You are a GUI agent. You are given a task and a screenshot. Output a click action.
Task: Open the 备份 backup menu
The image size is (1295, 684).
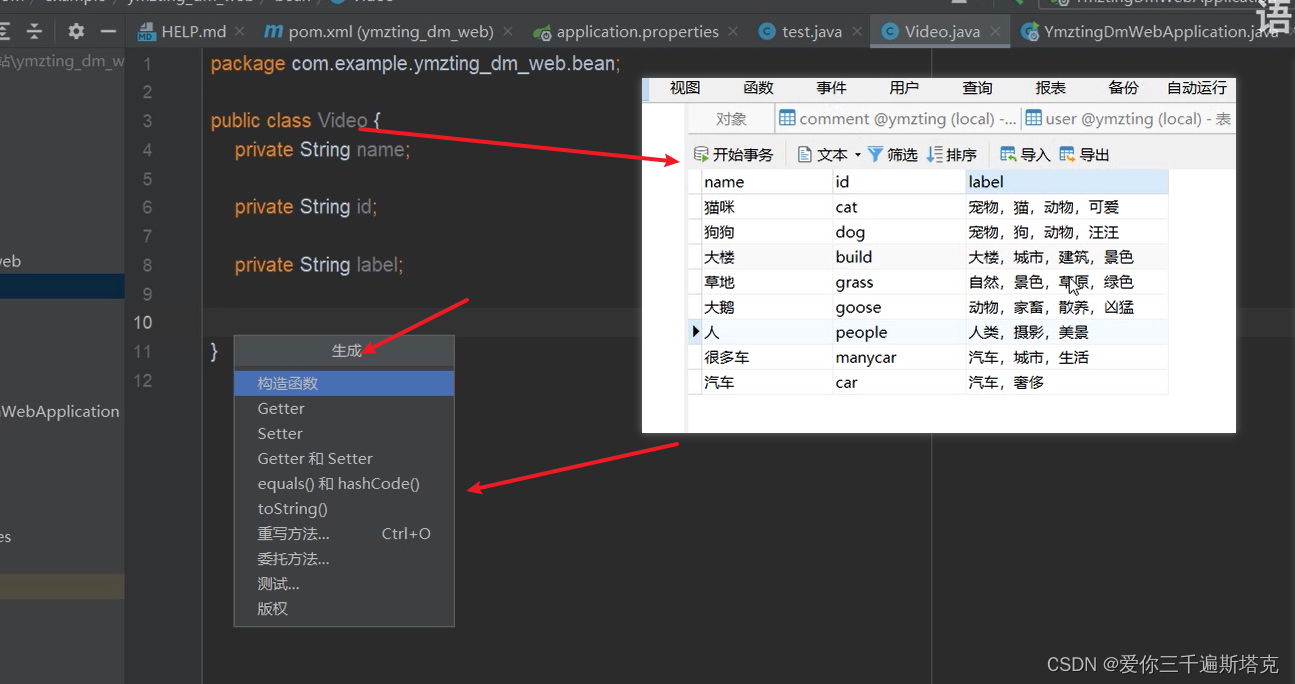pos(1124,88)
